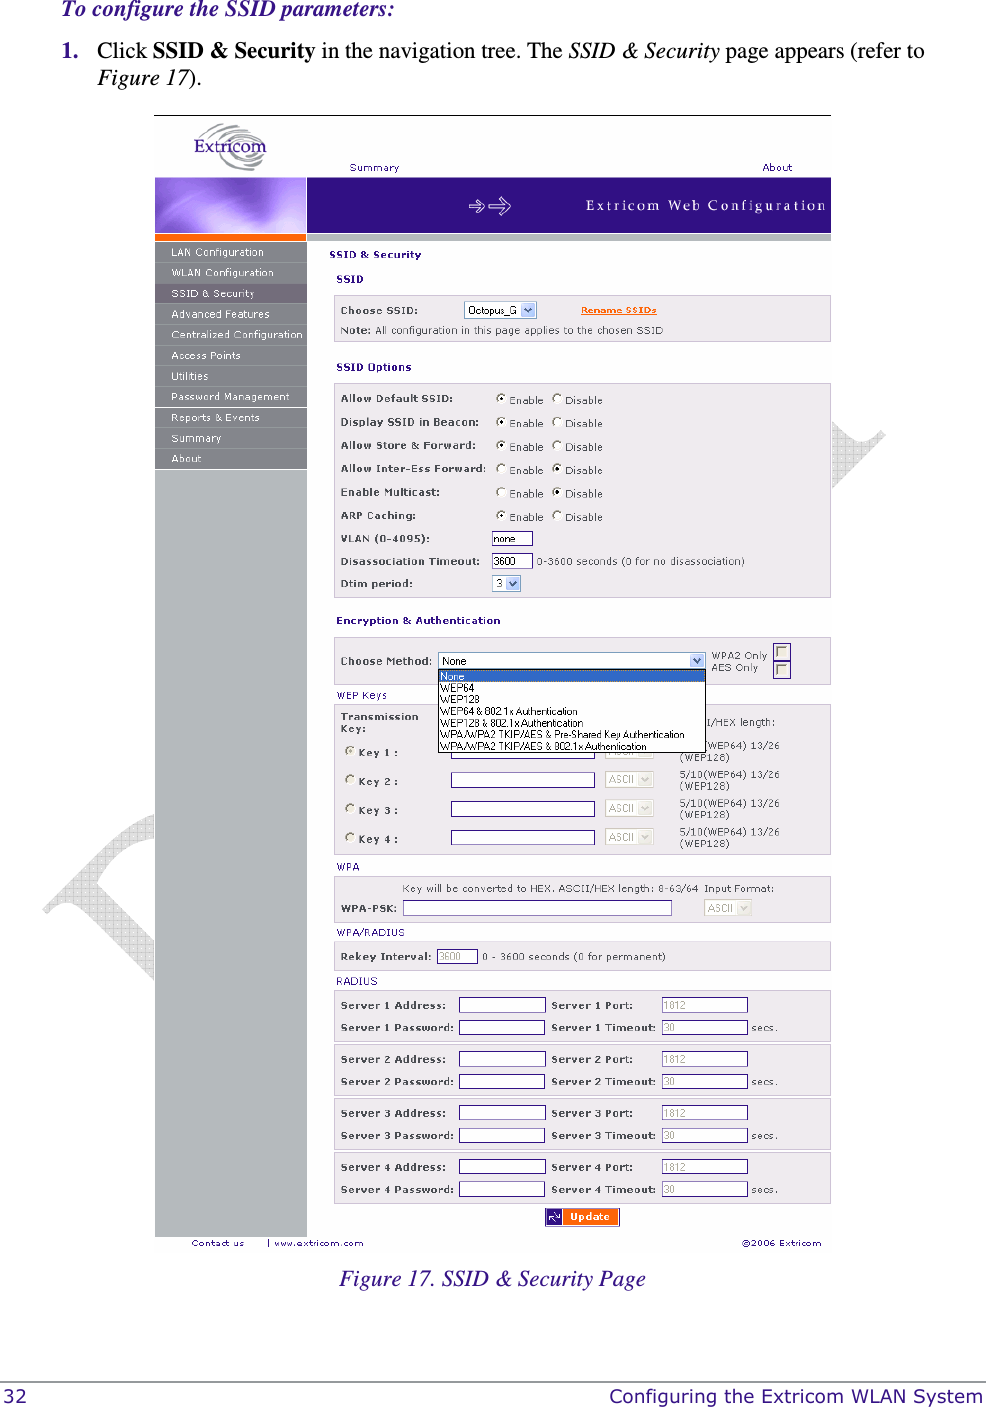Click the Server 2 Port field
This screenshot has height=1407, width=986.
pos(705,1059)
